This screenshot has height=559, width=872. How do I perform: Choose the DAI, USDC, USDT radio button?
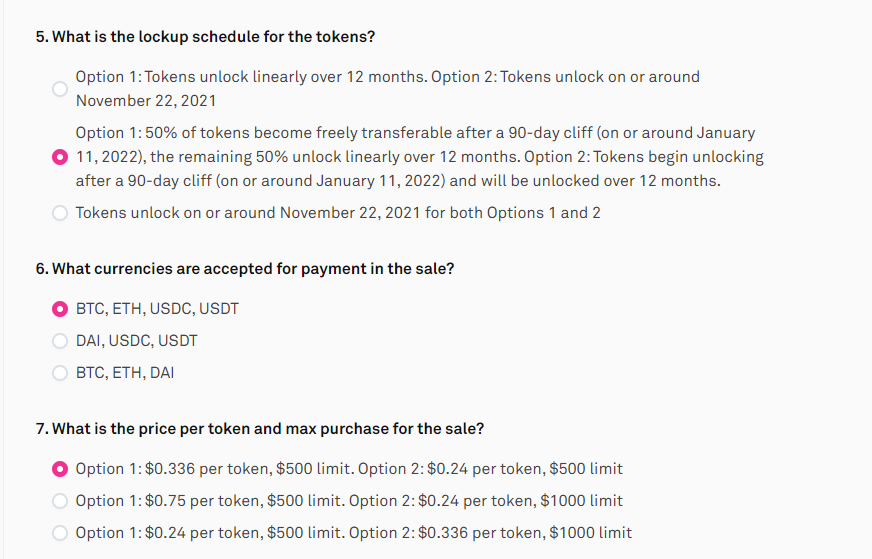click(x=60, y=341)
